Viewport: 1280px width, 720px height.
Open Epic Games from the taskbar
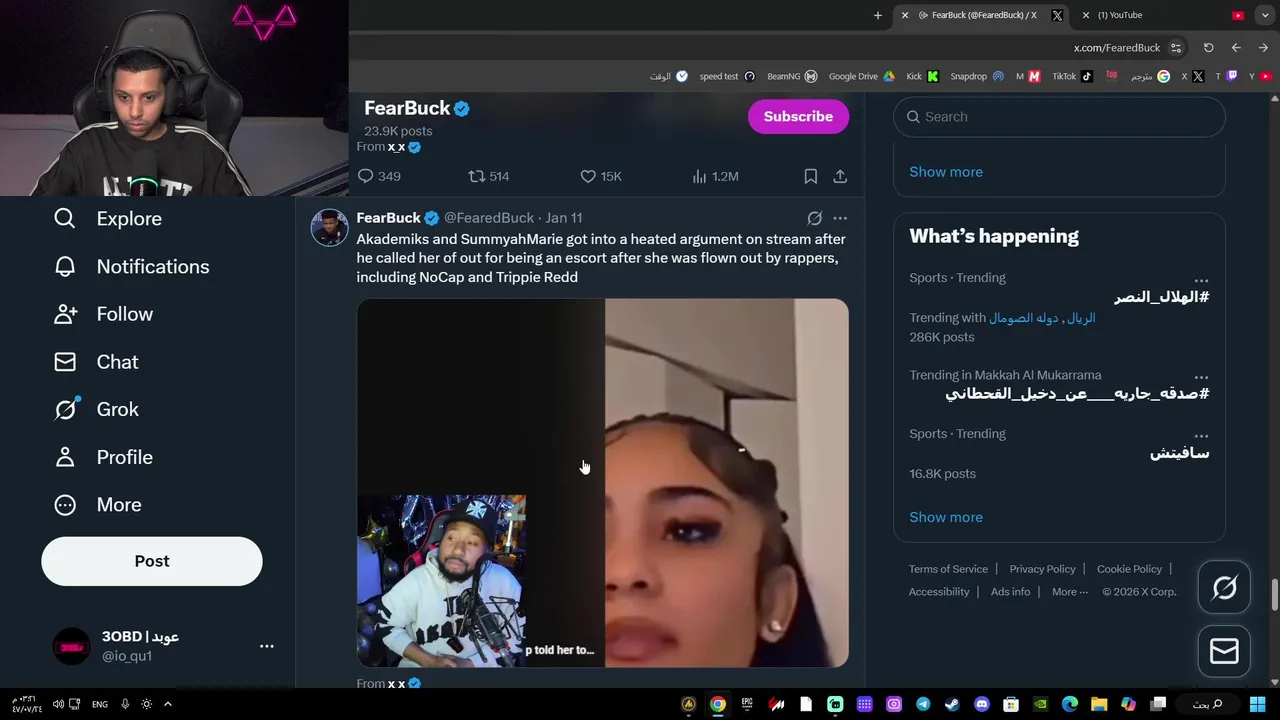747,704
